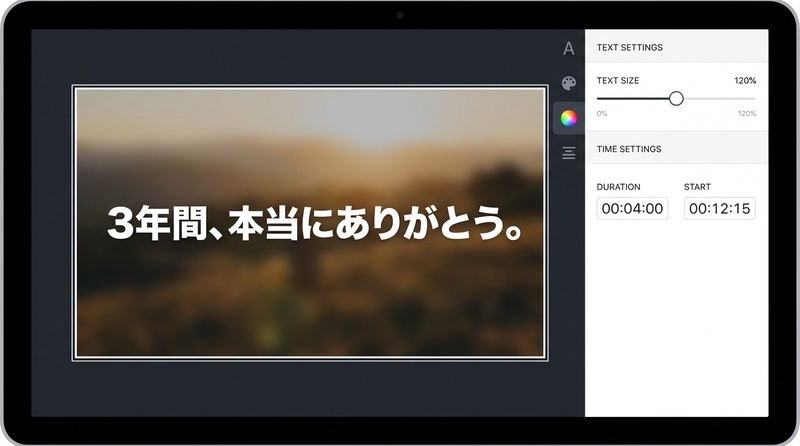Click the DURATION label

click(x=618, y=187)
